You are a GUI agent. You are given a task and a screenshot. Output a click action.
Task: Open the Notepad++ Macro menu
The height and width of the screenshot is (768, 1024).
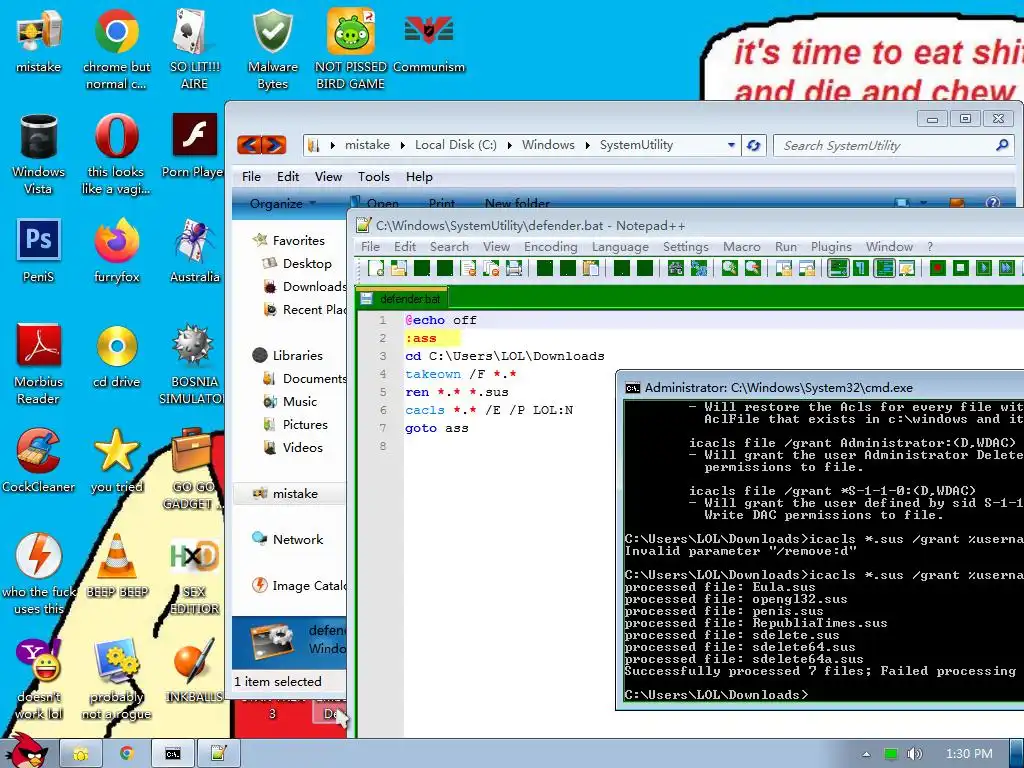741,246
